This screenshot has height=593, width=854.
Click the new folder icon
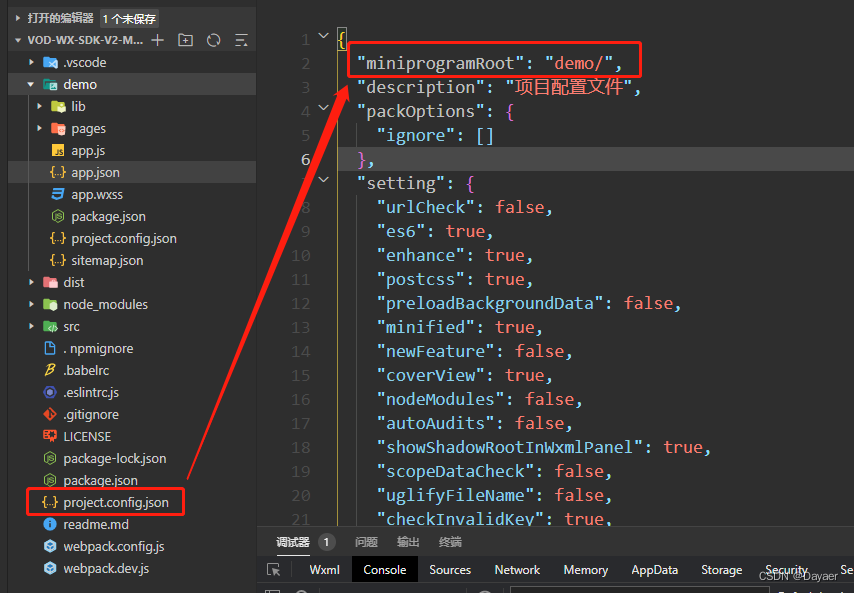pos(186,40)
